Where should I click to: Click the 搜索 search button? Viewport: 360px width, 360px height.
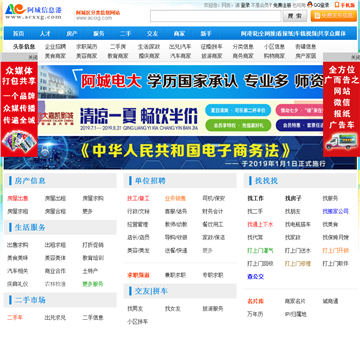click(295, 16)
